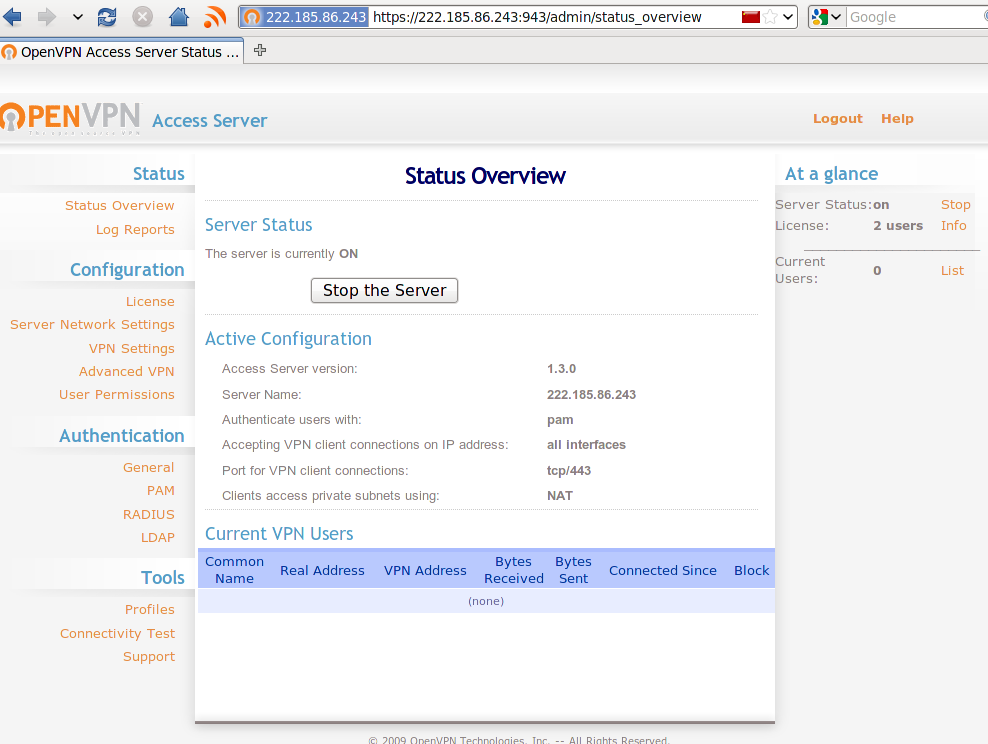Viewport: 988px width, 744px height.
Task: Click List link for Current Users
Action: click(x=952, y=270)
